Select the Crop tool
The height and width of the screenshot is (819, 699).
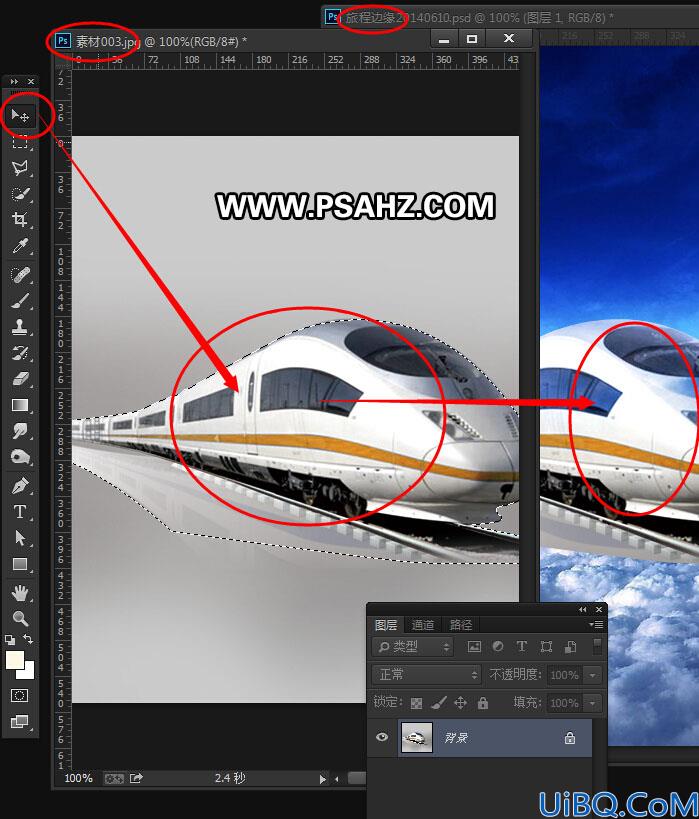click(x=20, y=219)
